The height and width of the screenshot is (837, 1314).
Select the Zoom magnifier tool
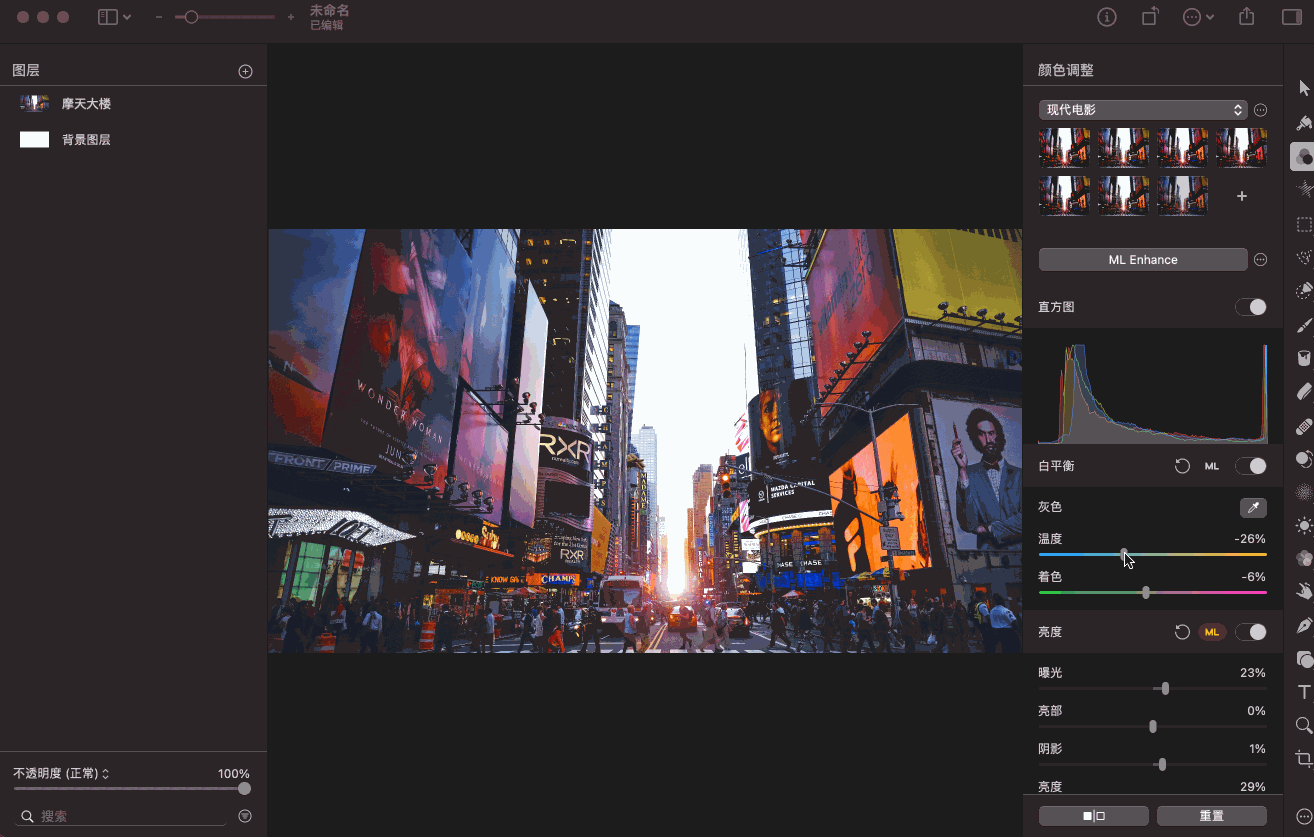[1304, 725]
